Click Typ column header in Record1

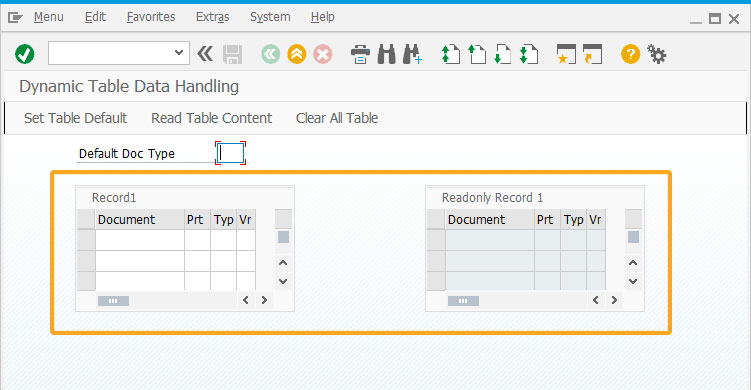(223, 219)
